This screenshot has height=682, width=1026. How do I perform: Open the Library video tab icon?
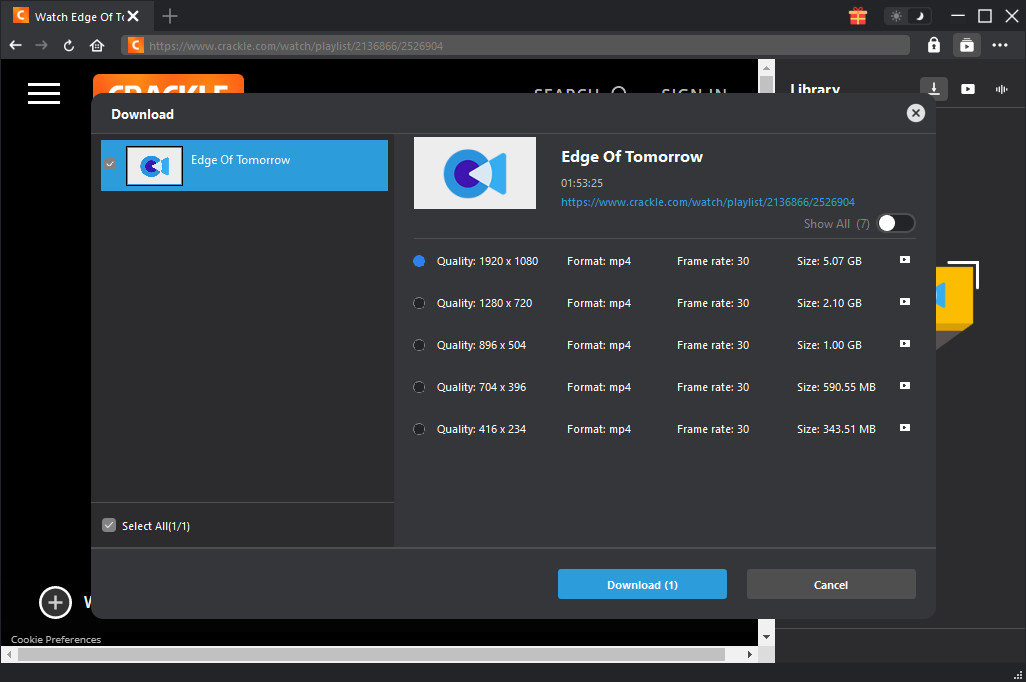[x=968, y=89]
